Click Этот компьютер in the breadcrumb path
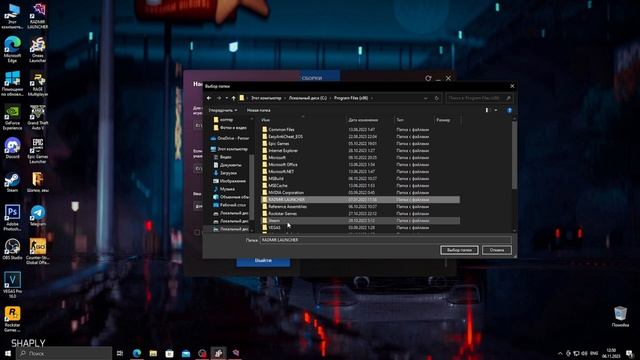The width and height of the screenshot is (640, 360). 266,98
